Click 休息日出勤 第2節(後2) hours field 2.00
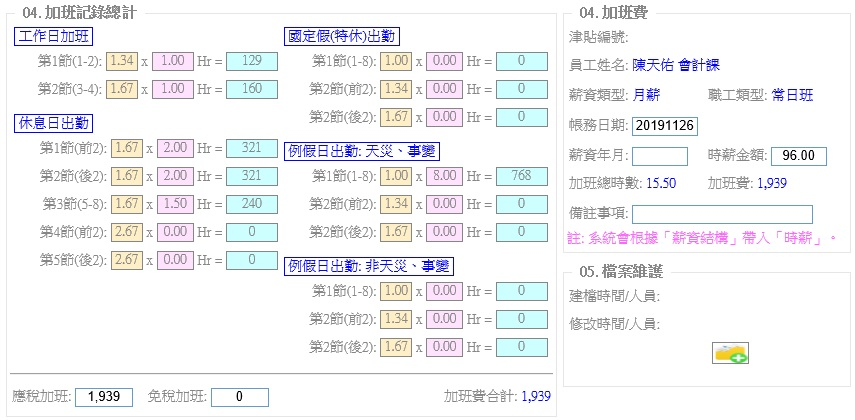The height and width of the screenshot is (420, 855). 175,176
